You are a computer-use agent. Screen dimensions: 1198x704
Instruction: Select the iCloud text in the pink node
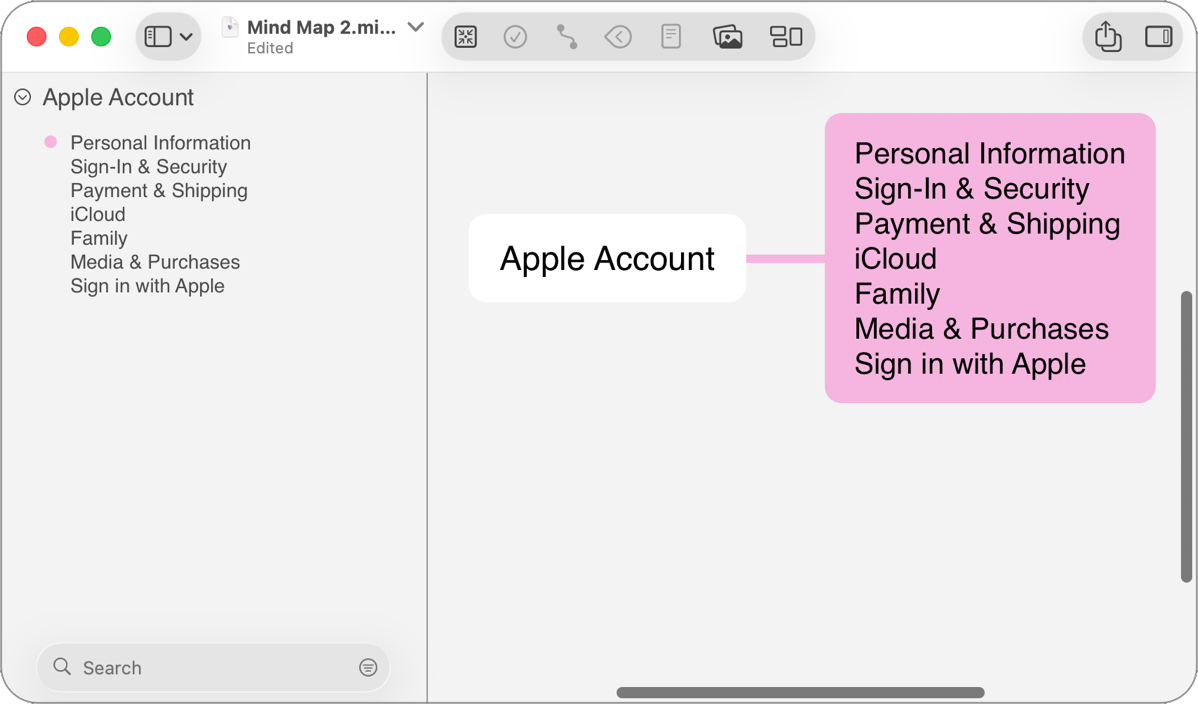[895, 258]
